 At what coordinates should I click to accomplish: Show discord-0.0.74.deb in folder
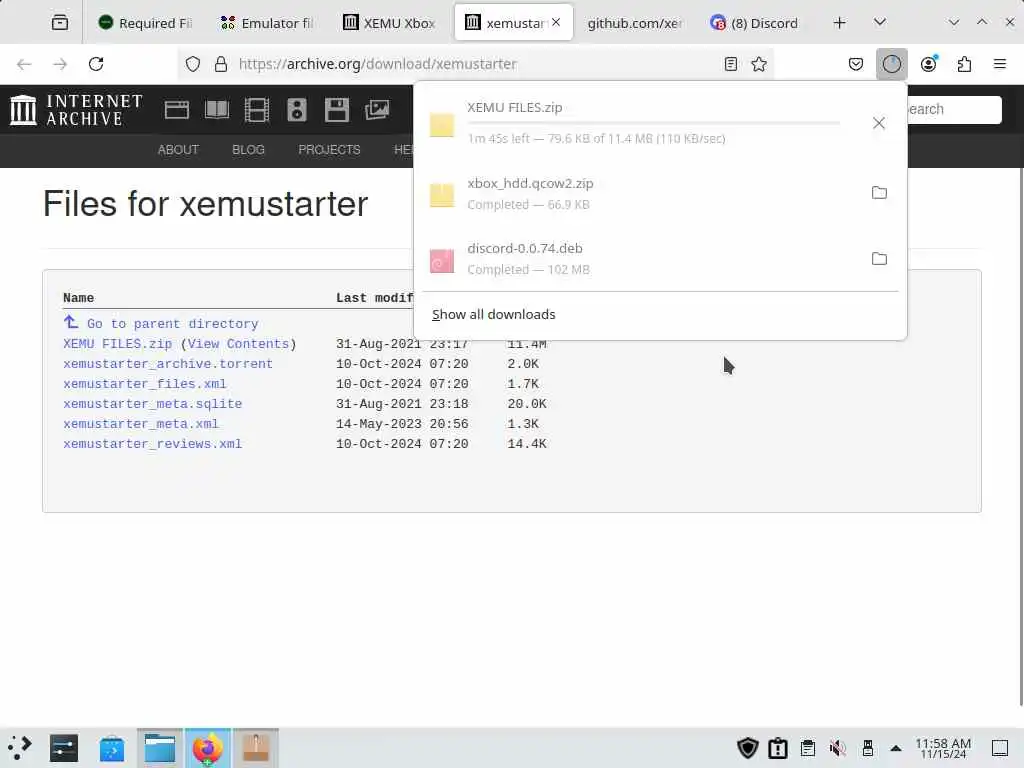point(879,259)
